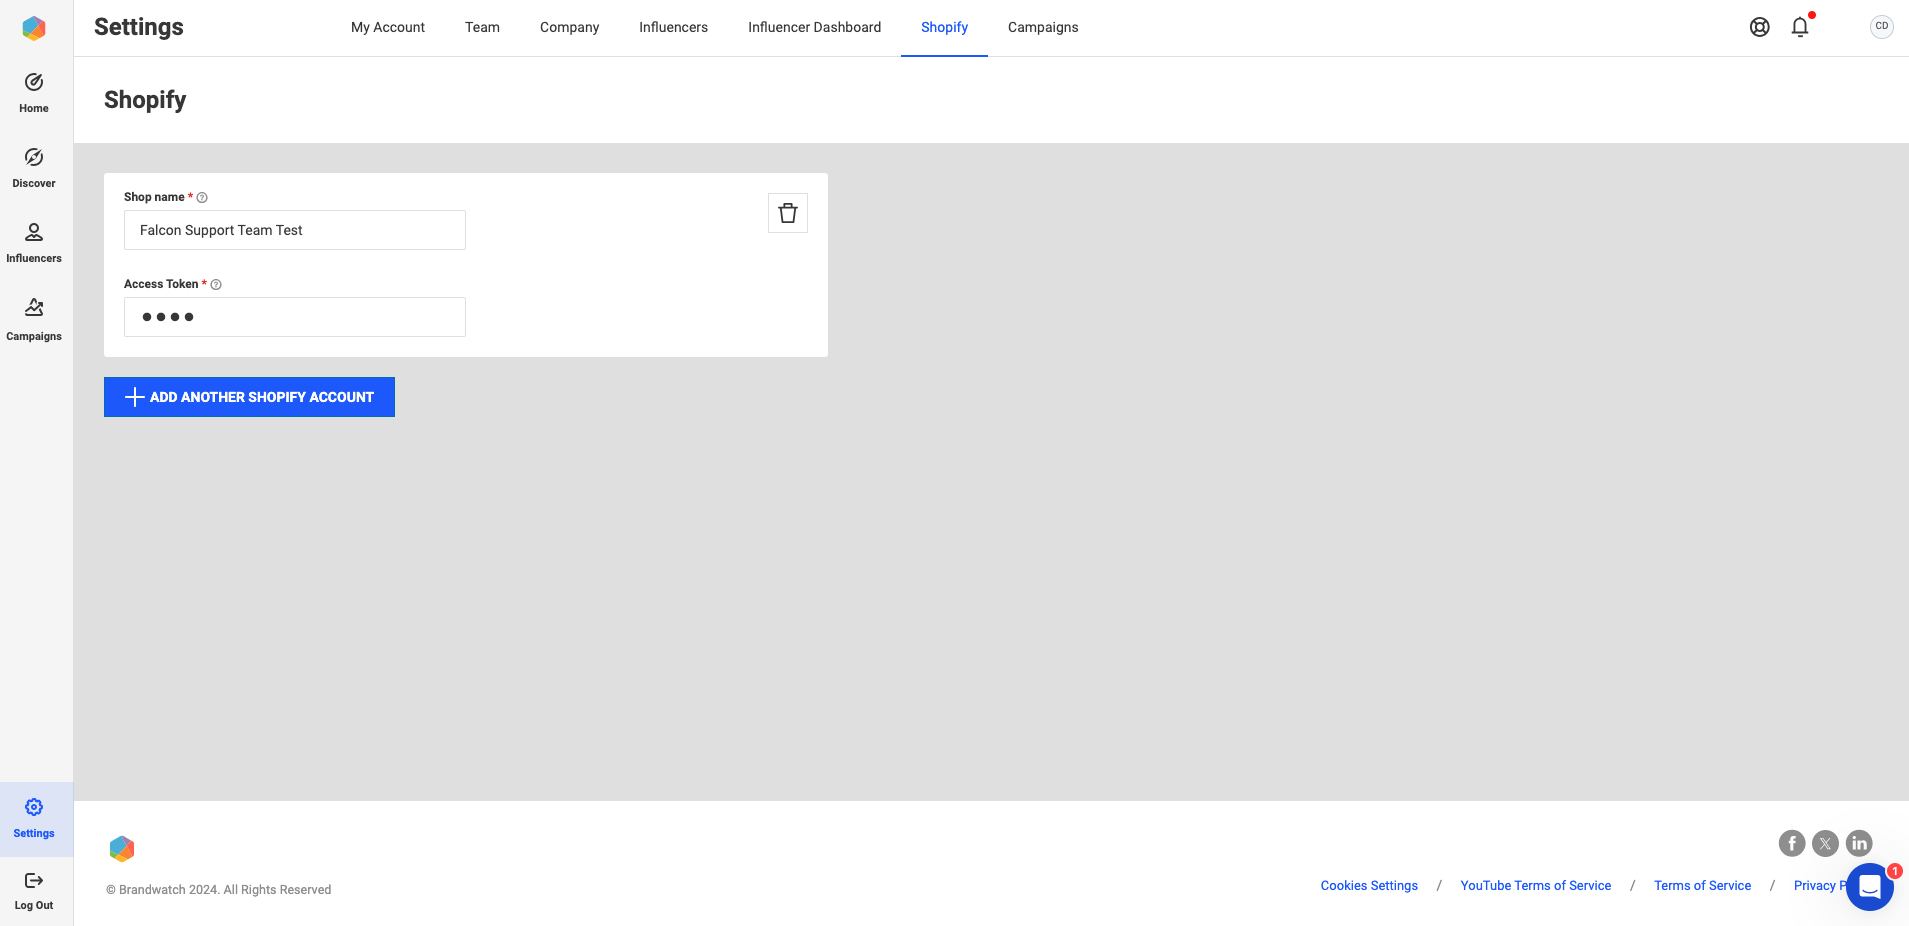
Task: Open the CD user avatar menu
Action: tap(1882, 27)
